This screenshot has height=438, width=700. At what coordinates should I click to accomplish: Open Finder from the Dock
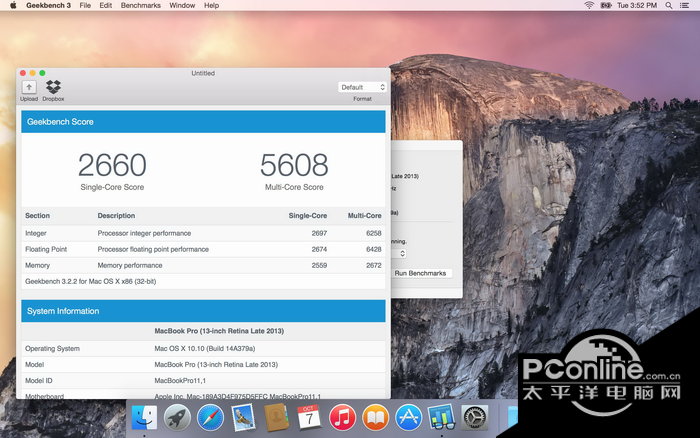(144, 418)
